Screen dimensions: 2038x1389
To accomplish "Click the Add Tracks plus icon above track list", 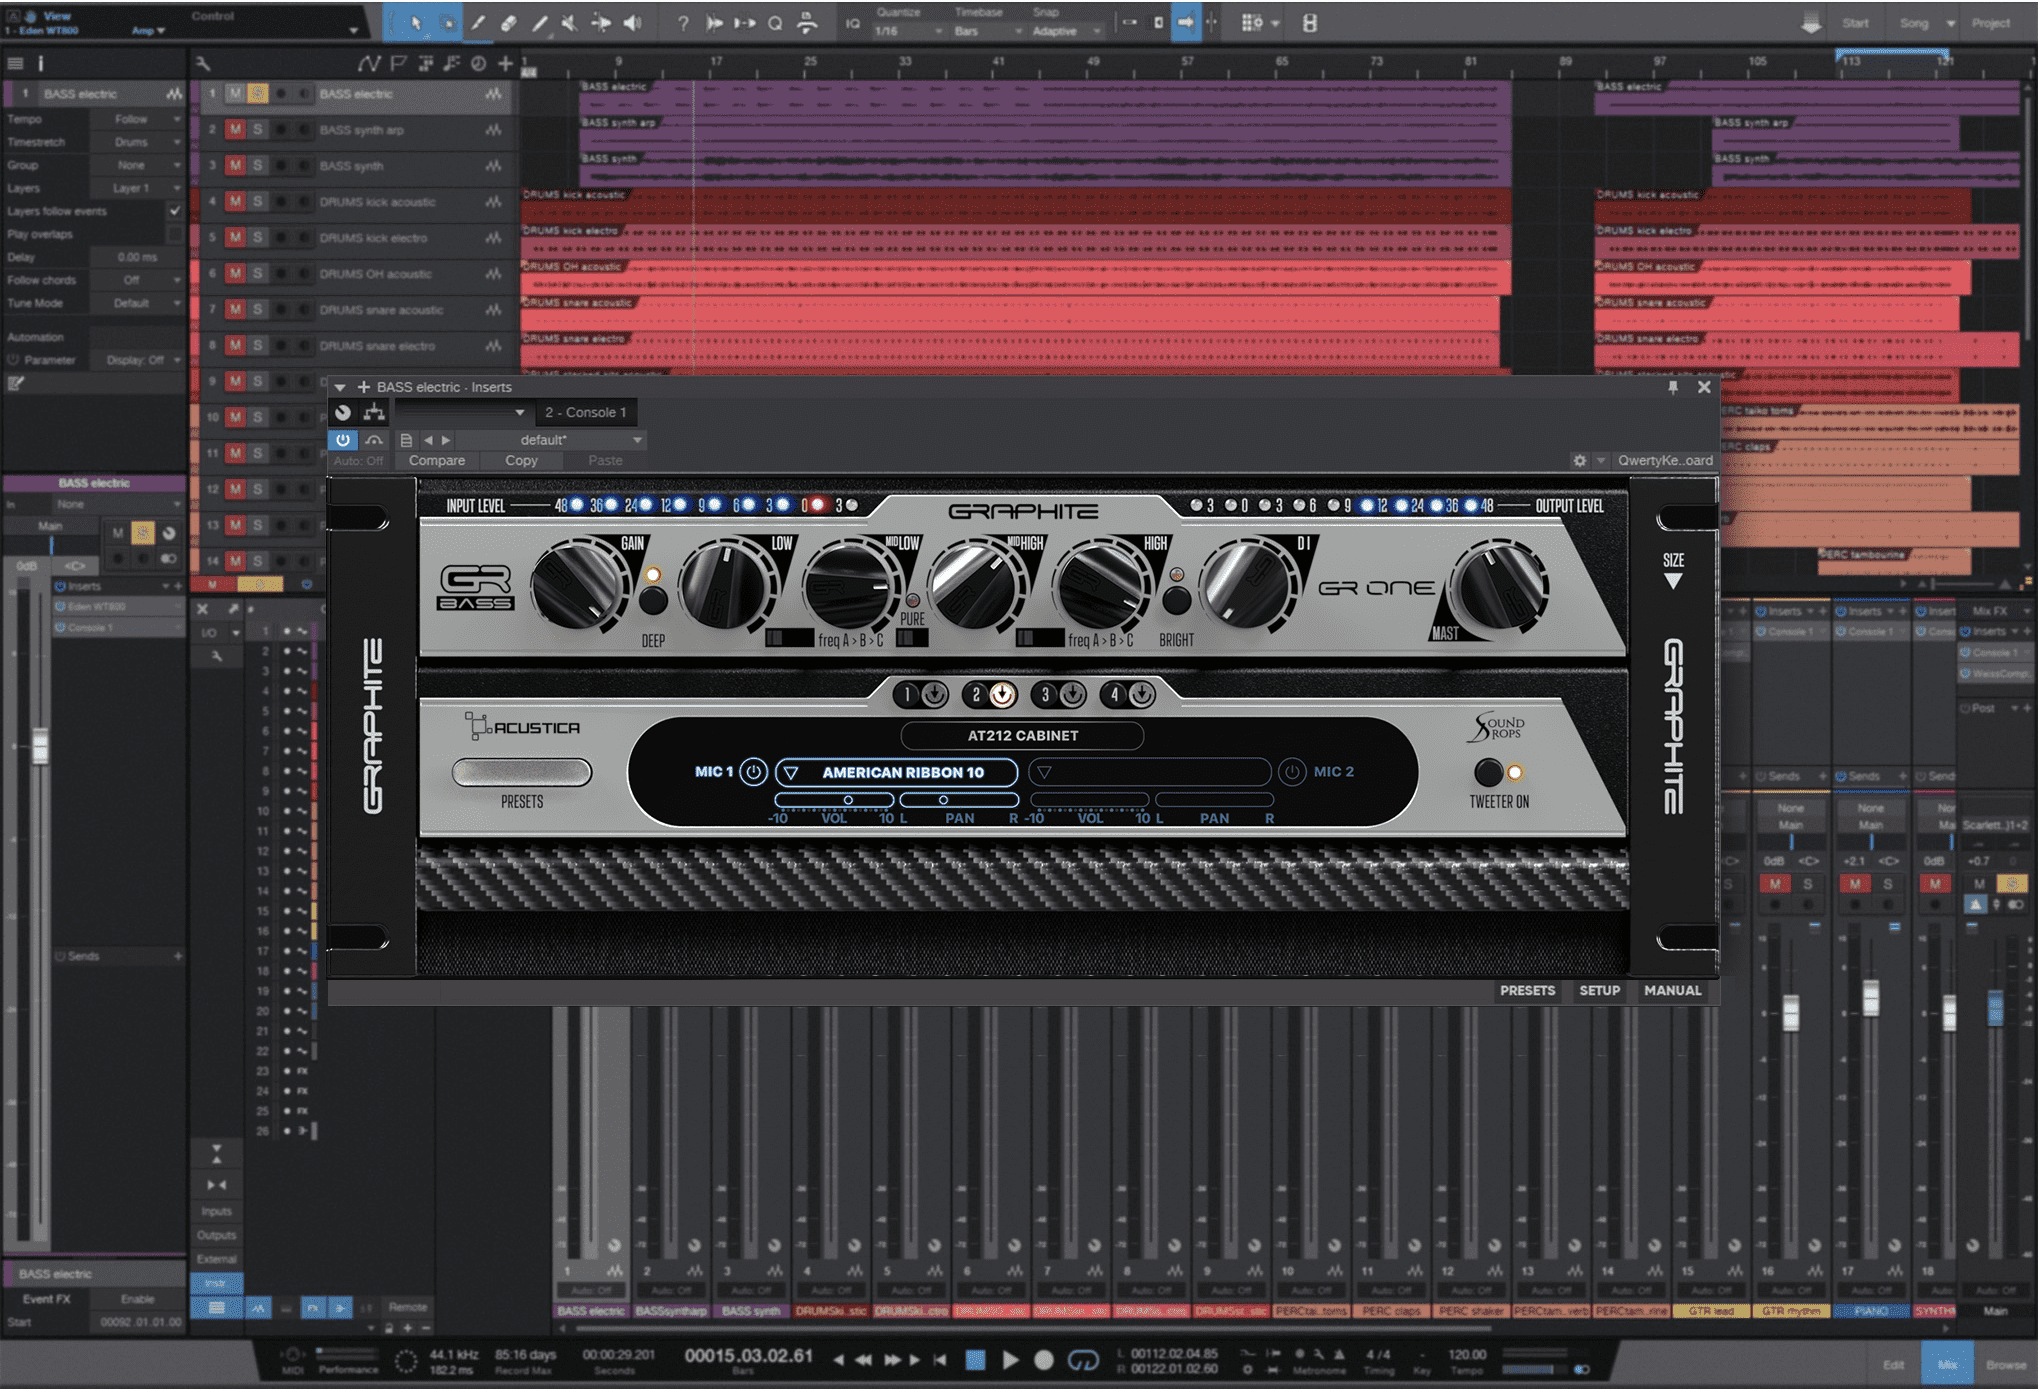I will [506, 64].
